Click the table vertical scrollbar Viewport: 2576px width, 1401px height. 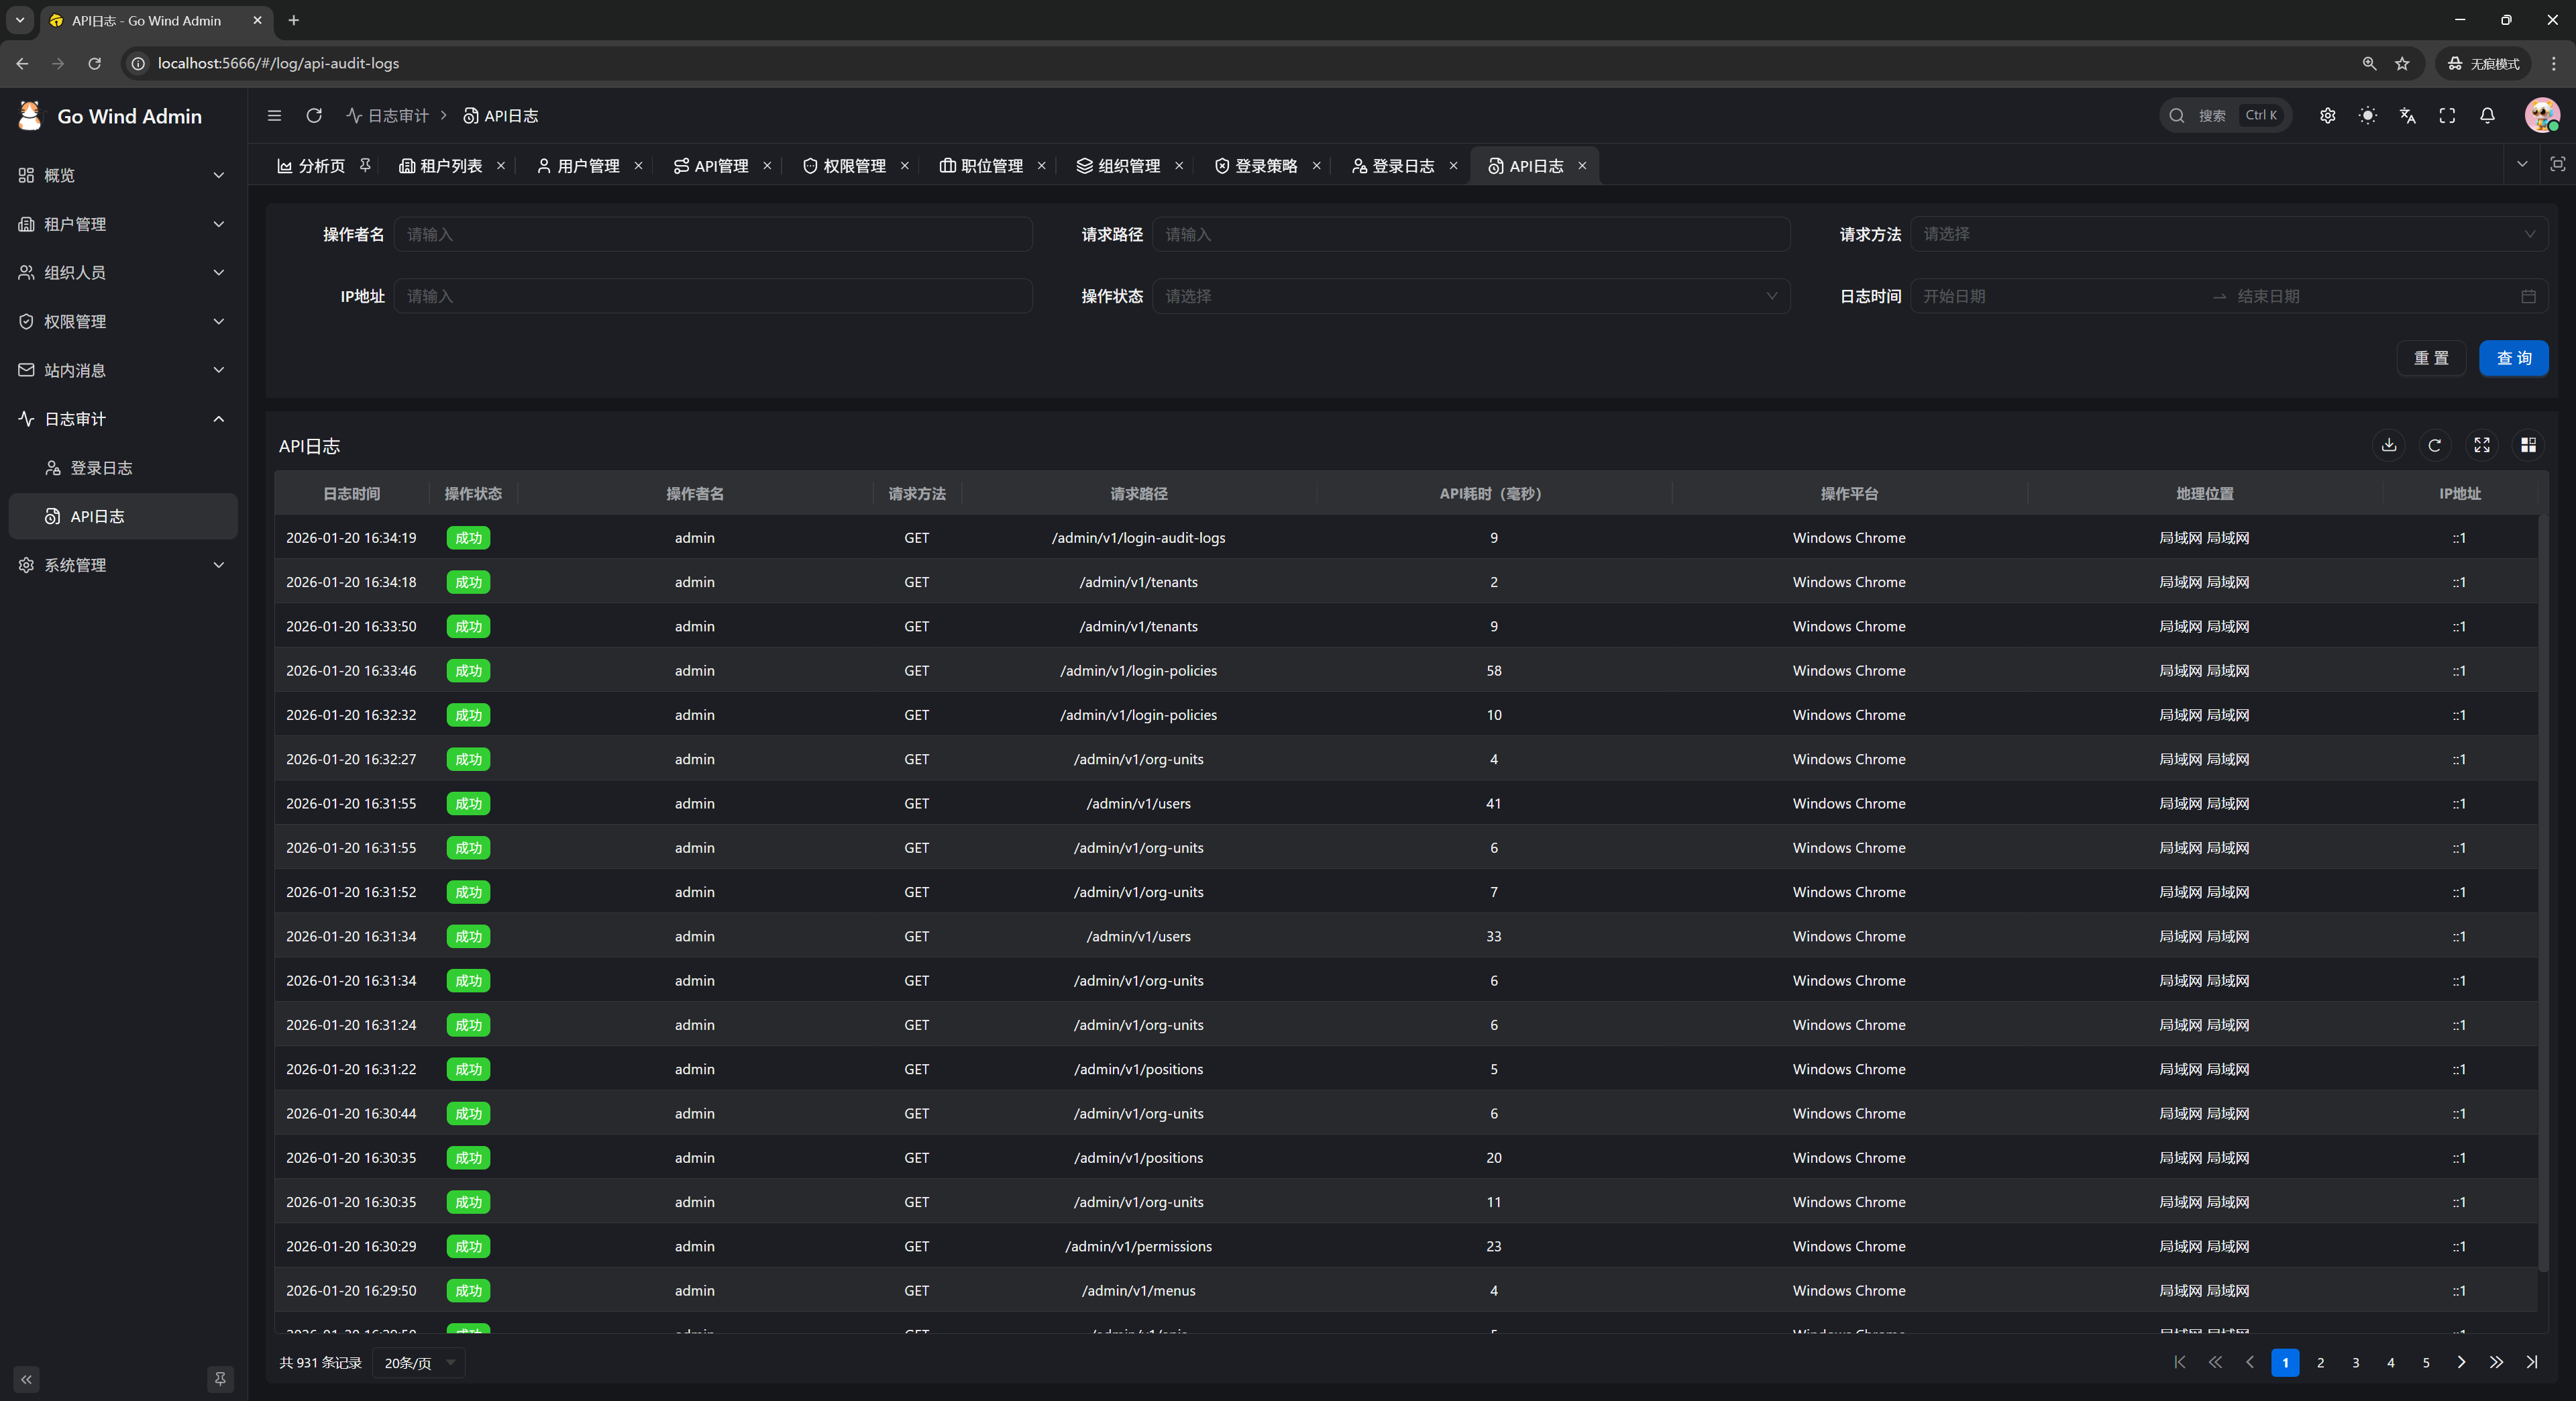point(2542,893)
